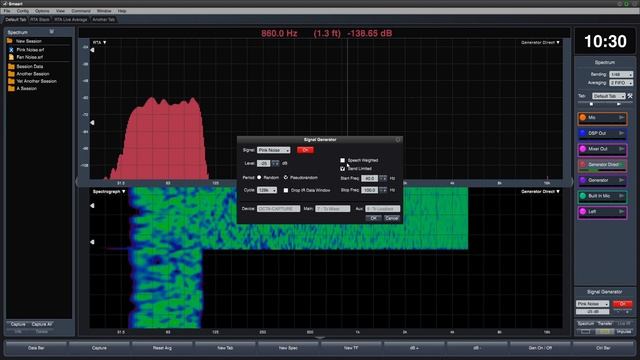Open the Aux output channel dropdown

382,209
